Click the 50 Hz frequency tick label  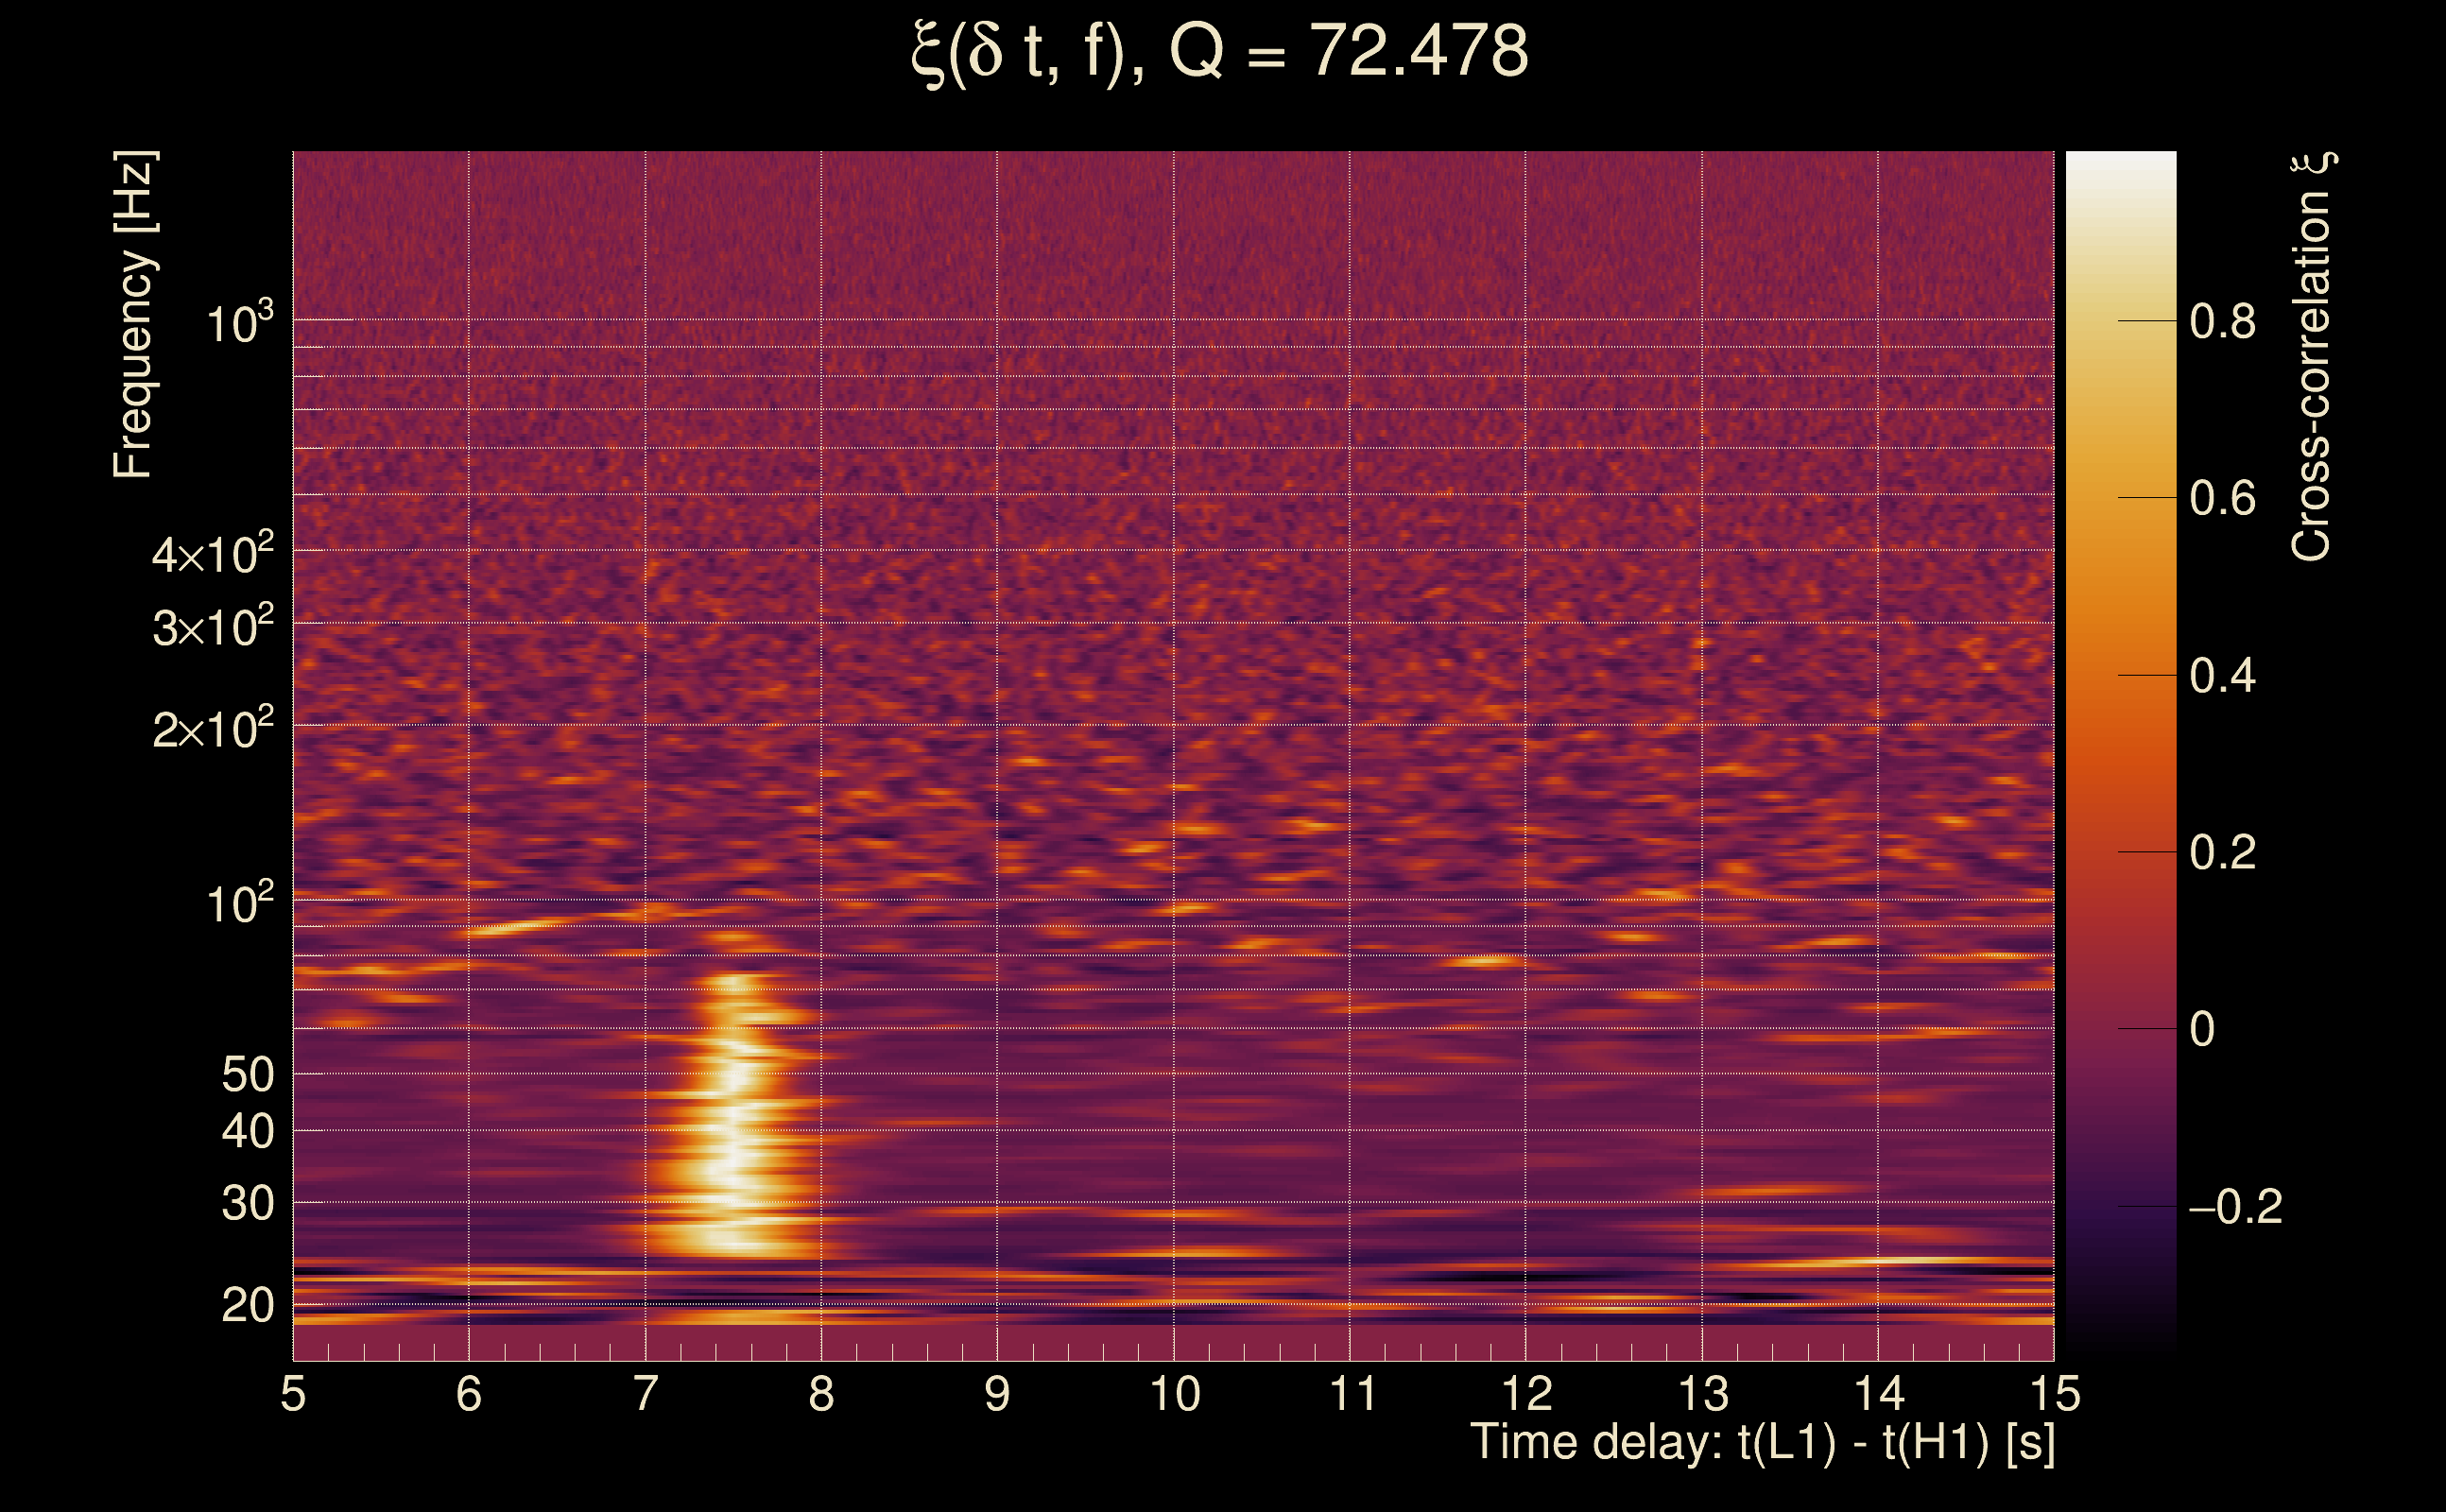click(247, 1075)
